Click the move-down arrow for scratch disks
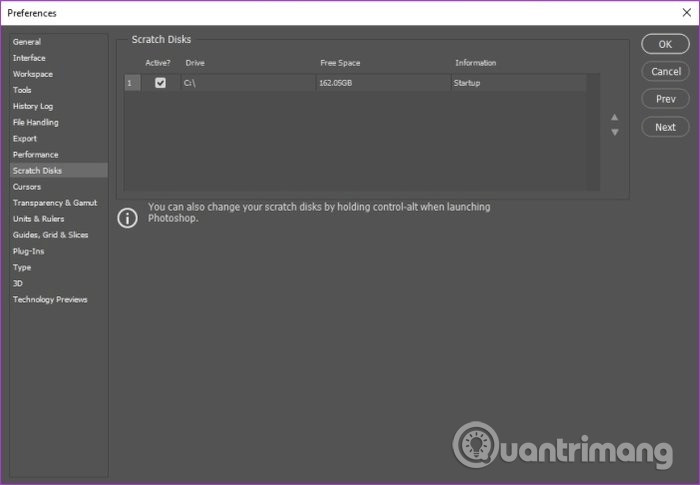This screenshot has width=700, height=485. [x=615, y=132]
